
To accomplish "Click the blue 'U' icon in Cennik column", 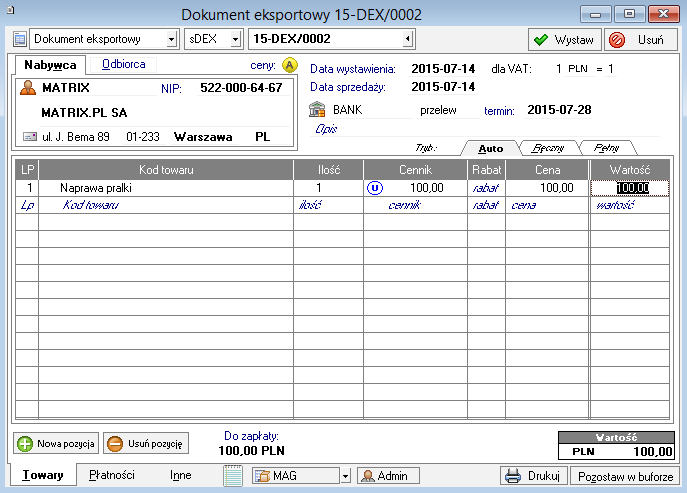I will click(376, 187).
